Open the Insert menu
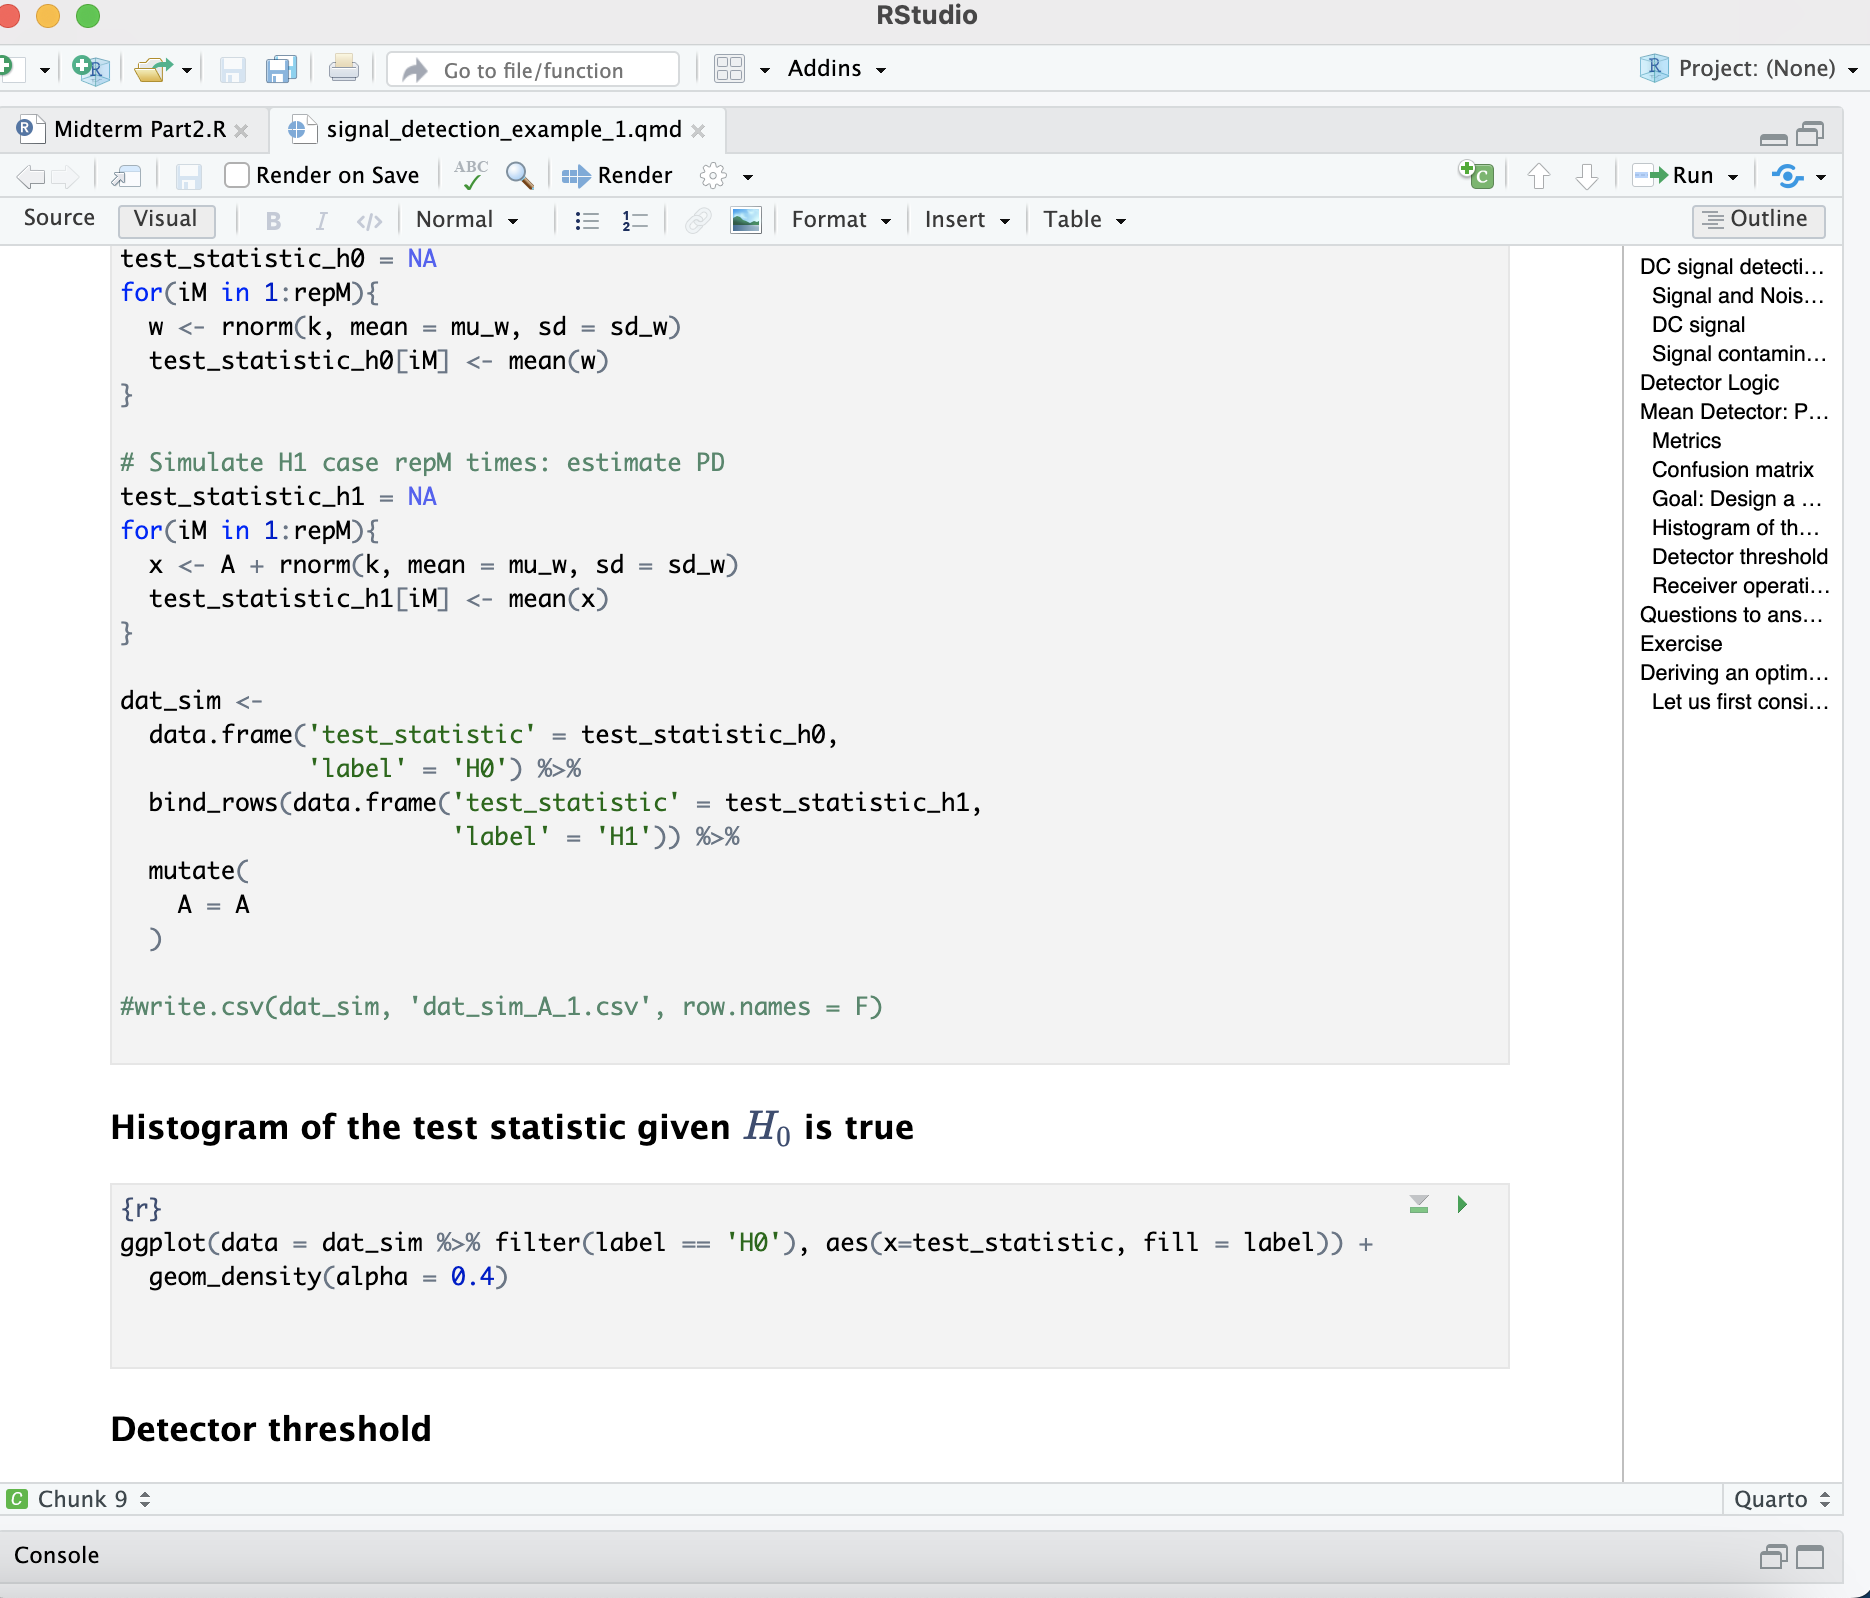This screenshot has height=1598, width=1870. tap(967, 219)
